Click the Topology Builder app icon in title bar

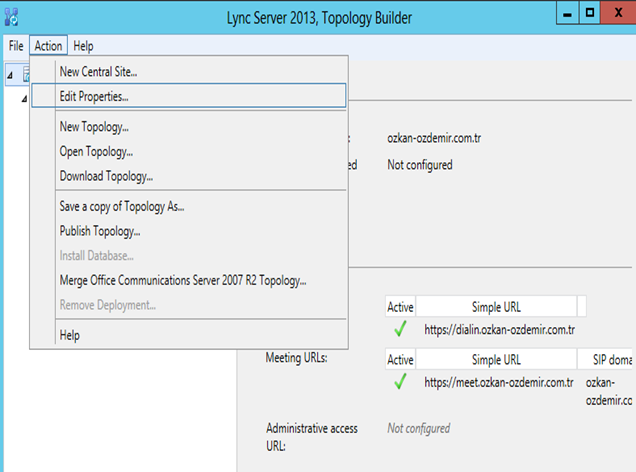[11, 17]
